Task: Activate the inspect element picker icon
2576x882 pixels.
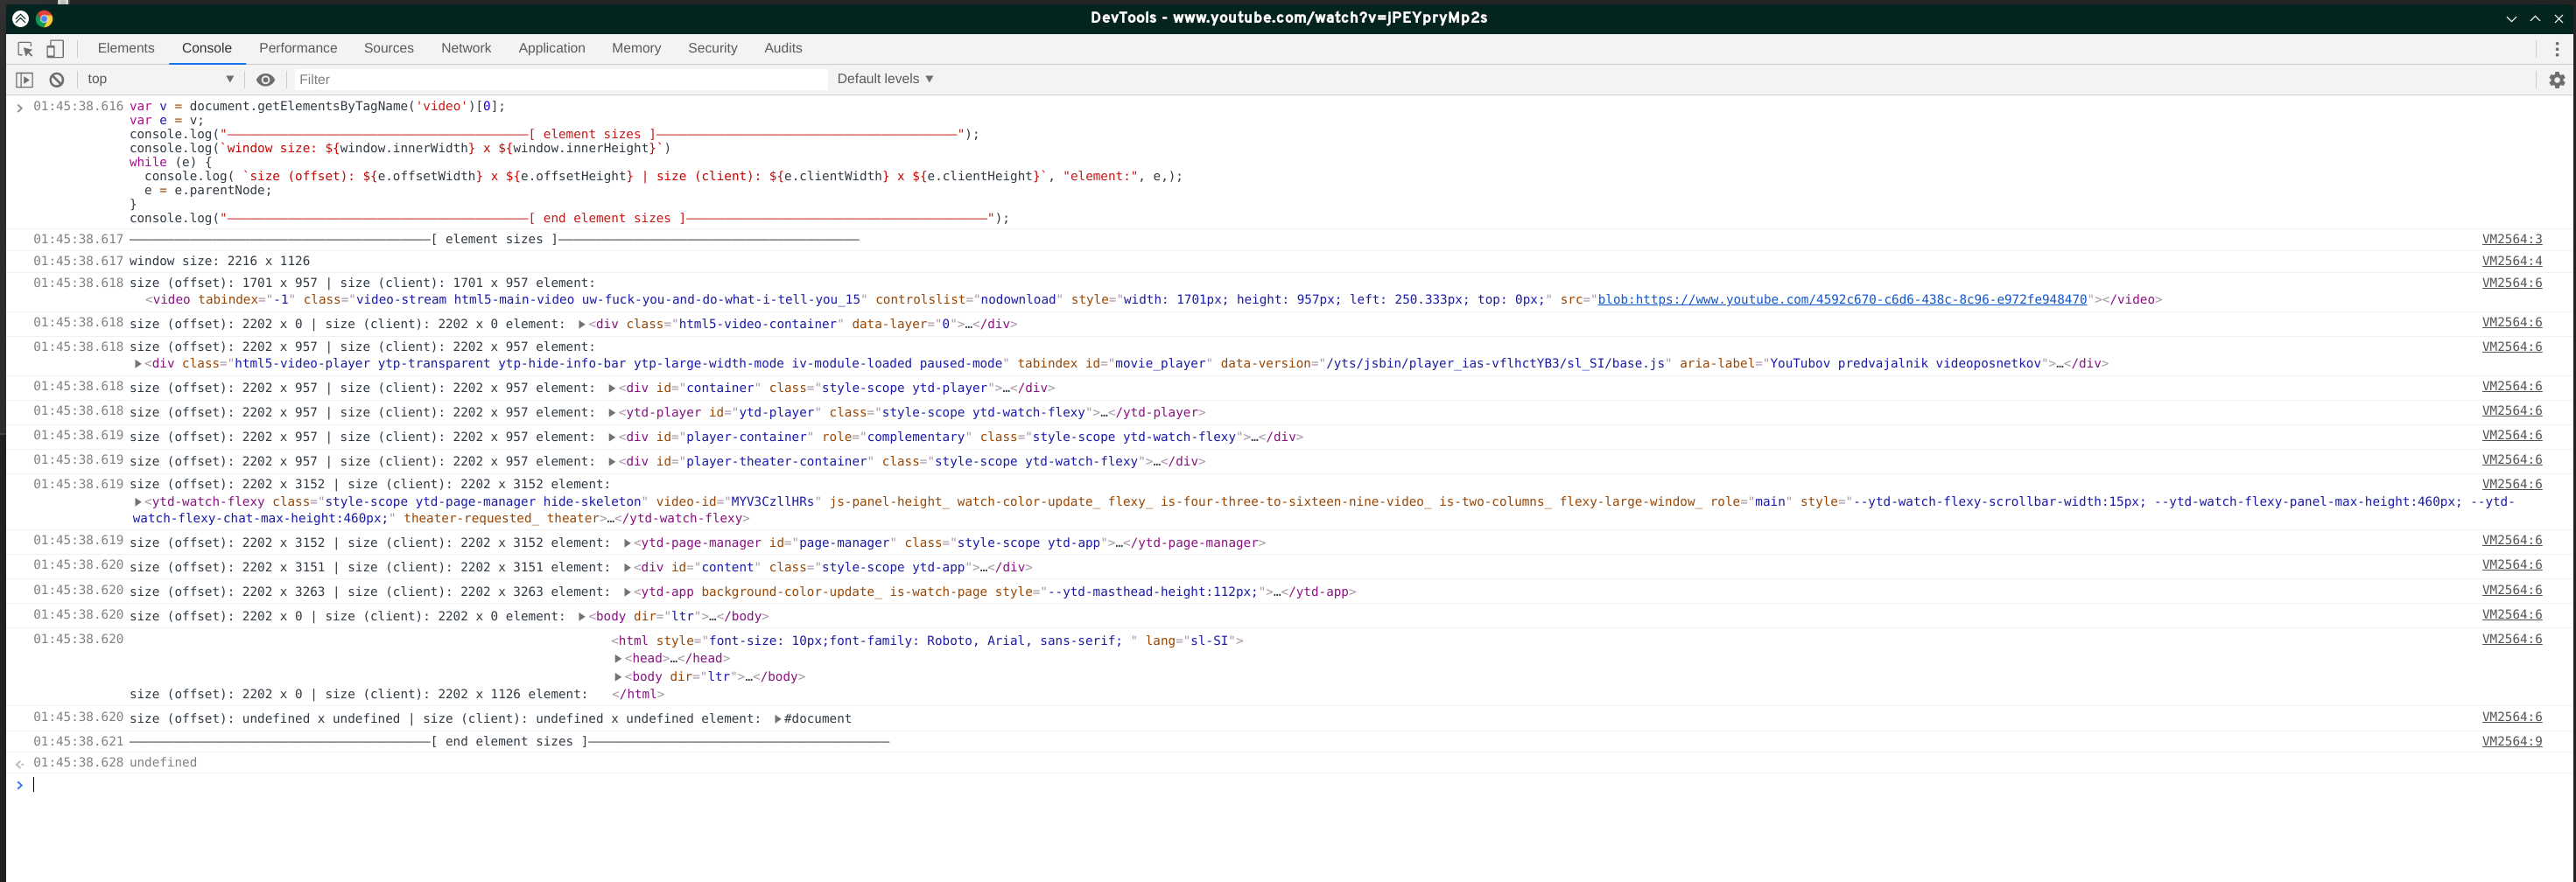Action: (x=25, y=48)
